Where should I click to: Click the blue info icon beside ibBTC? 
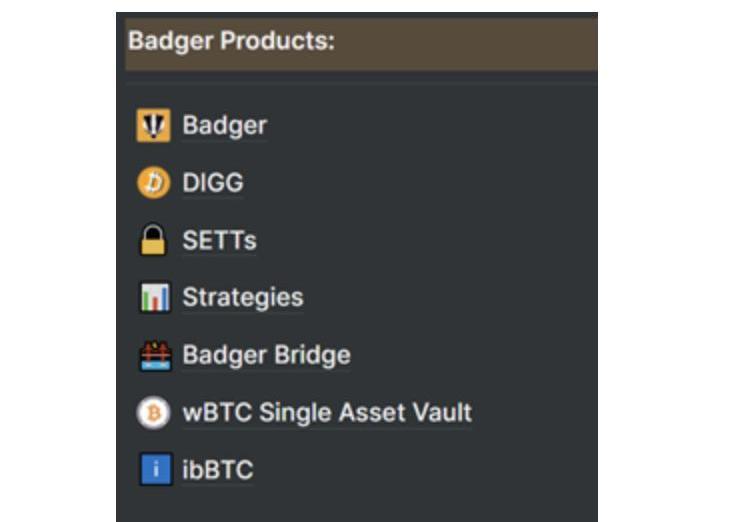[x=153, y=469]
